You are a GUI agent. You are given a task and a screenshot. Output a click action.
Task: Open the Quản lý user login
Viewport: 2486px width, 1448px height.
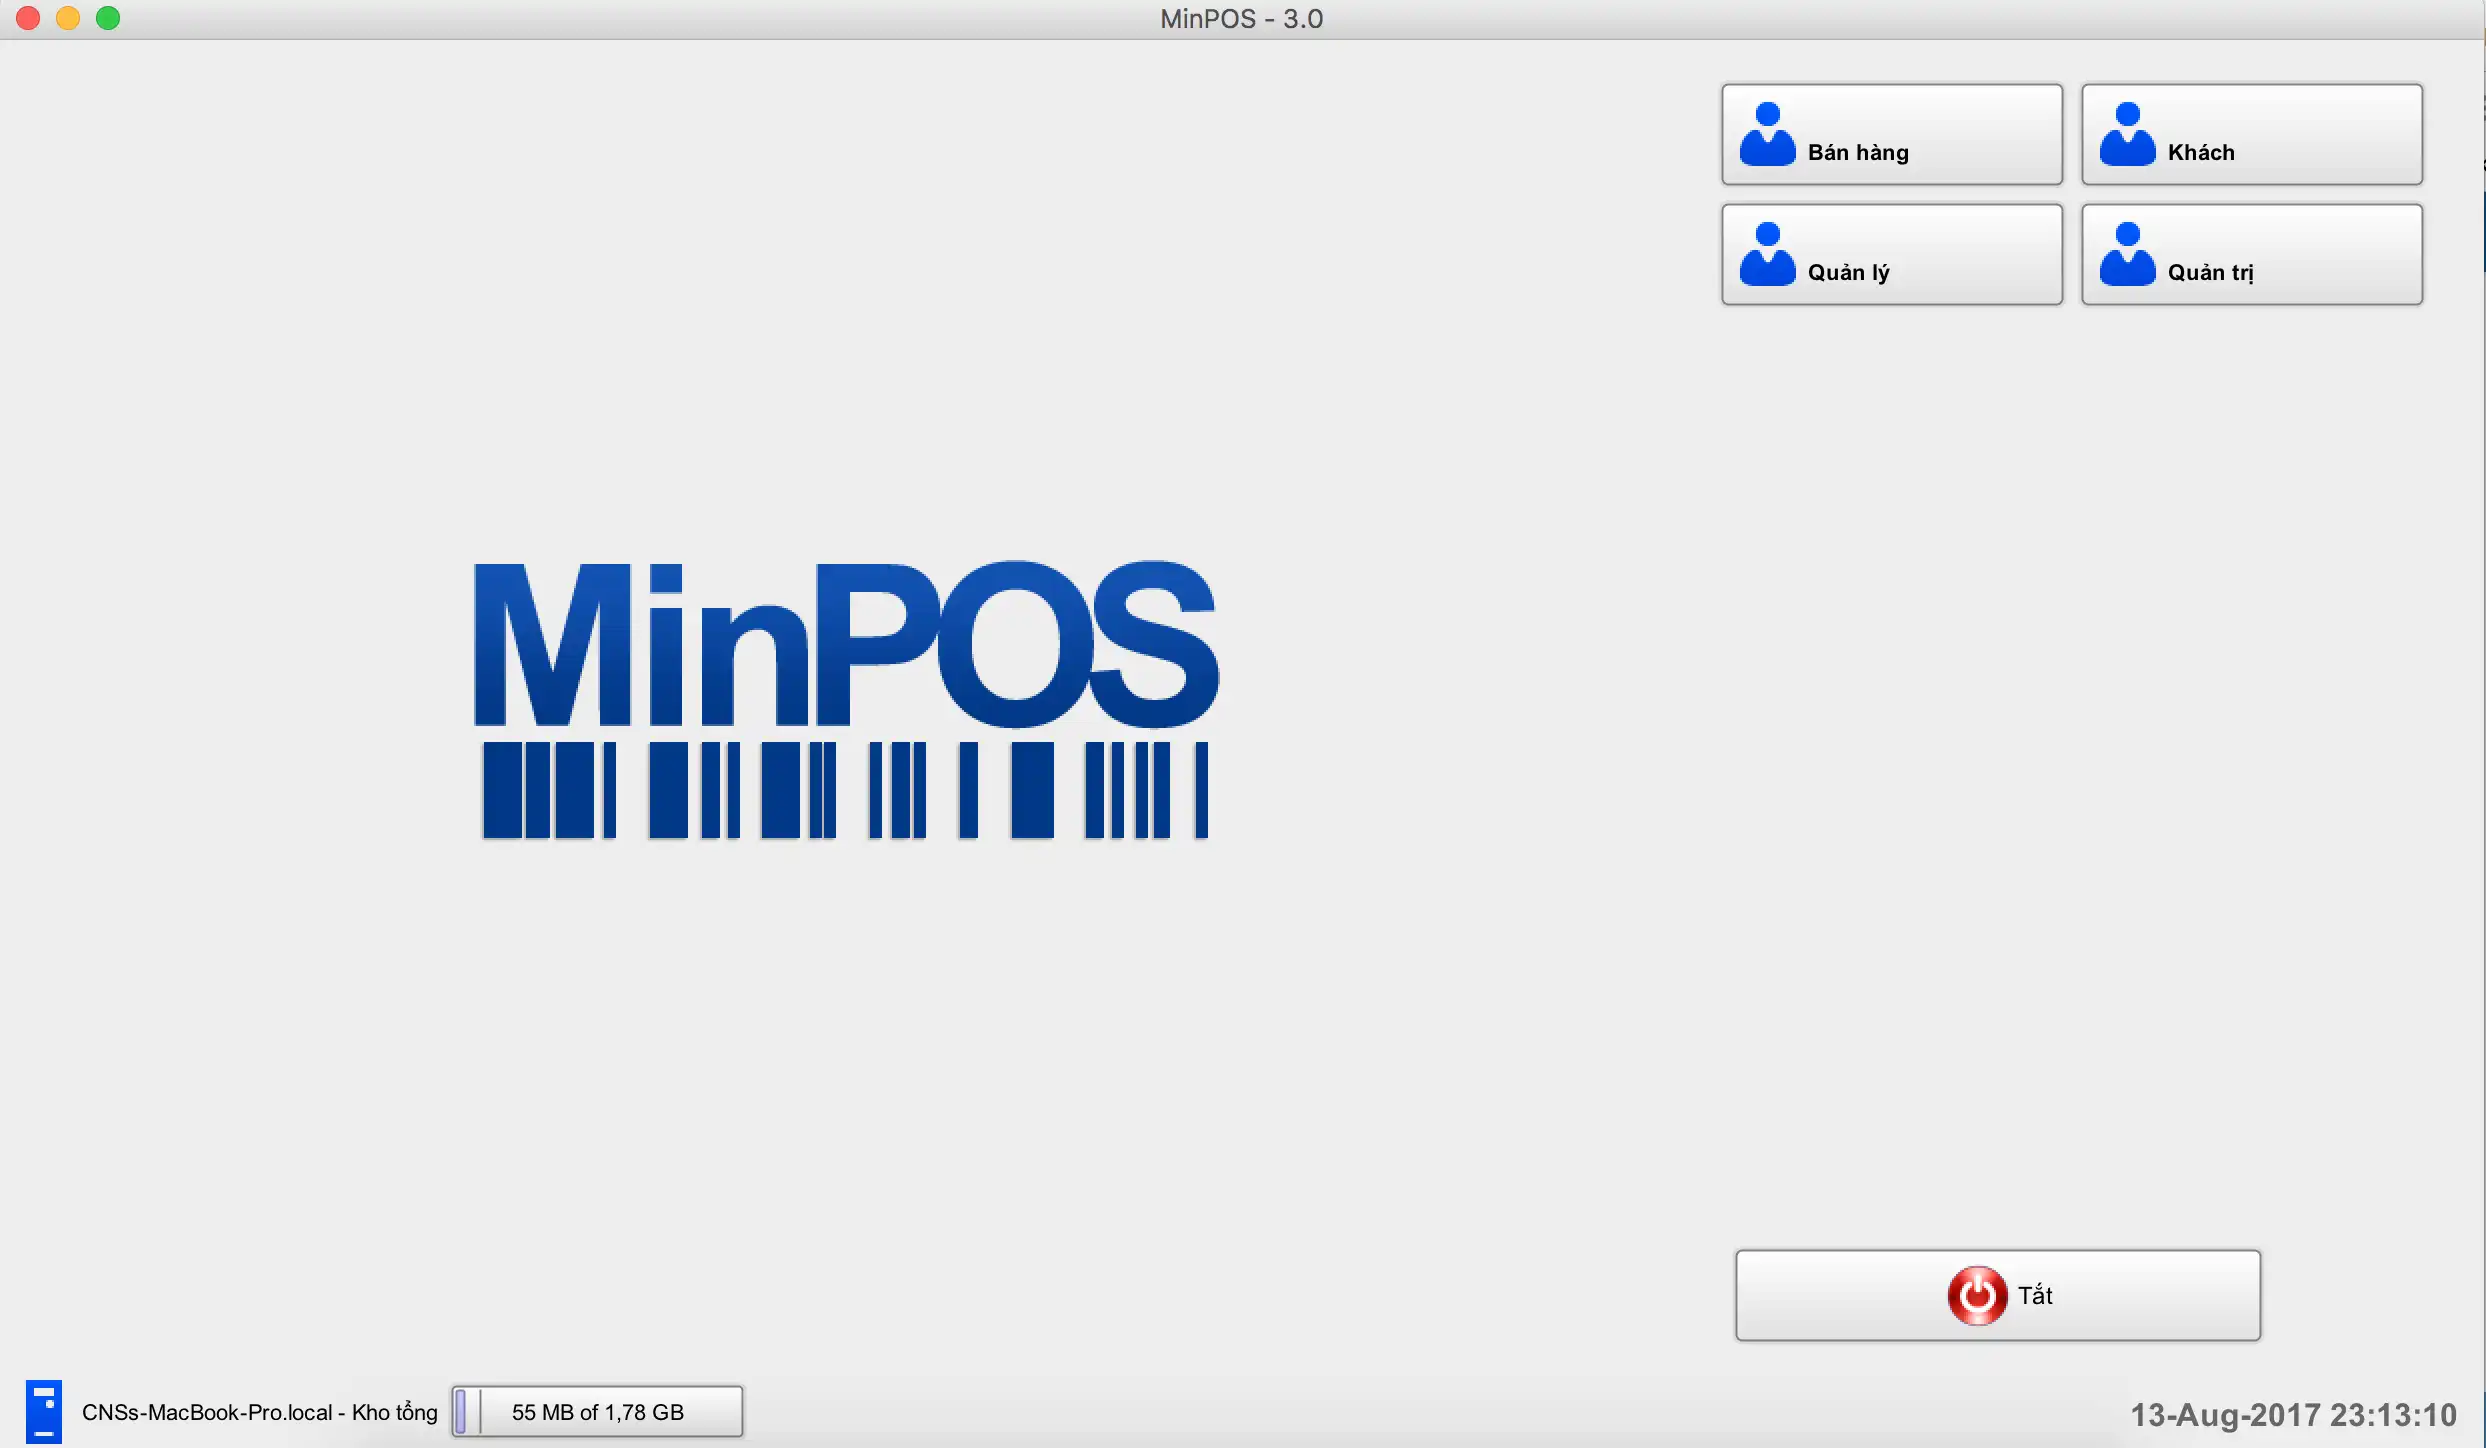(x=1891, y=254)
